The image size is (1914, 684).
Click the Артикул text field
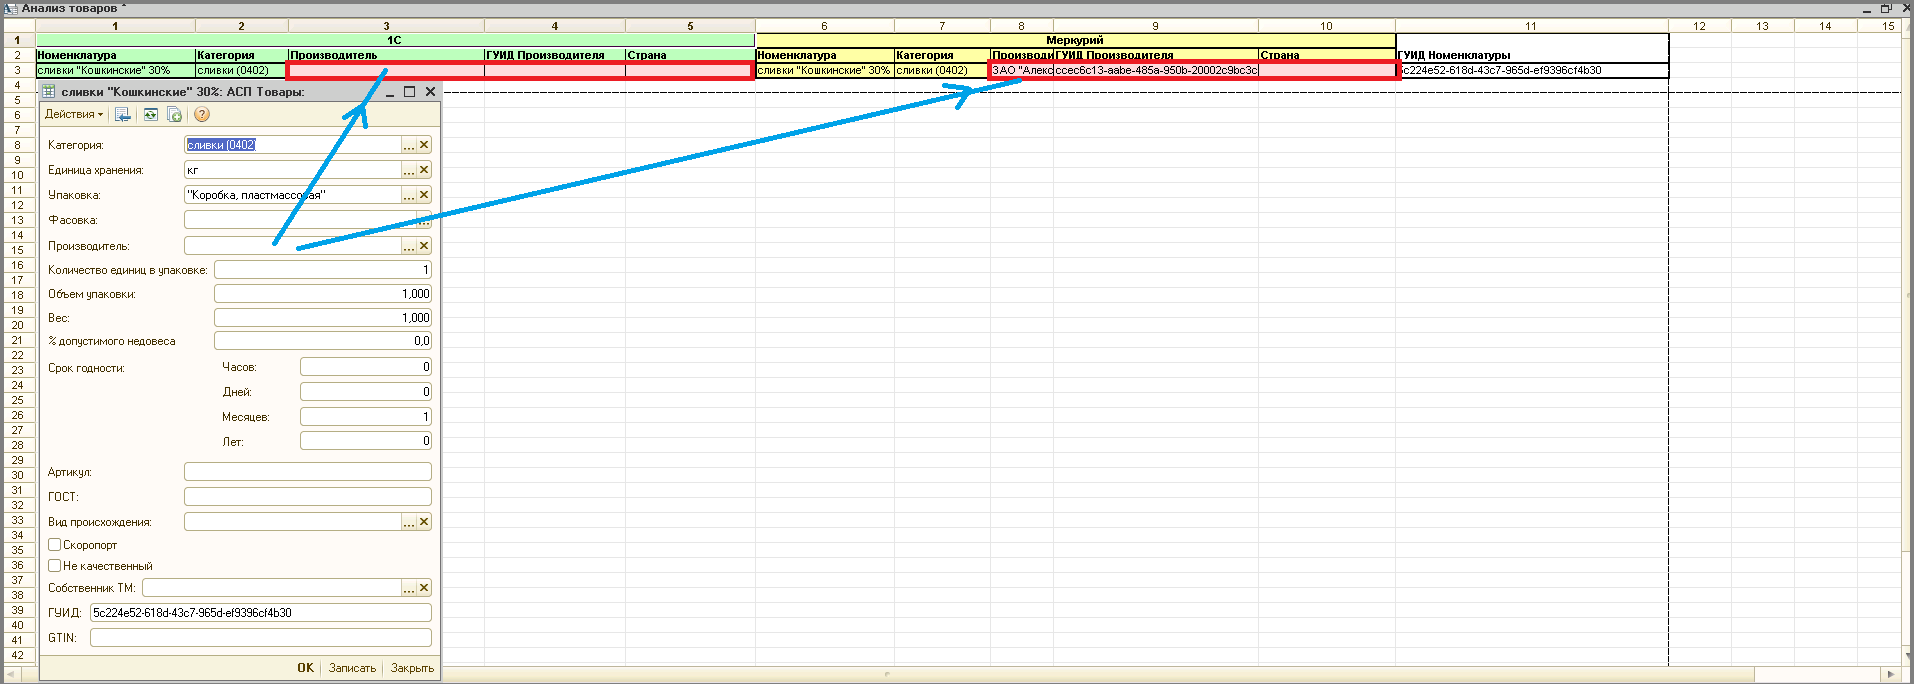[307, 472]
